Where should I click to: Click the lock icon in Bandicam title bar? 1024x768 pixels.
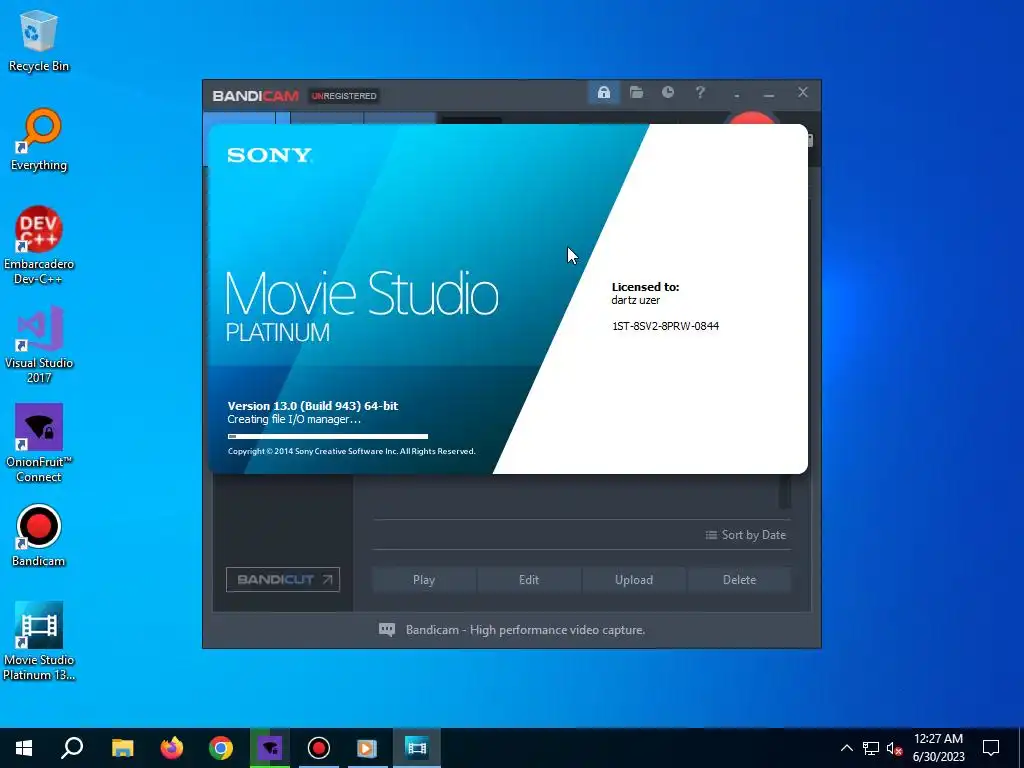point(603,92)
